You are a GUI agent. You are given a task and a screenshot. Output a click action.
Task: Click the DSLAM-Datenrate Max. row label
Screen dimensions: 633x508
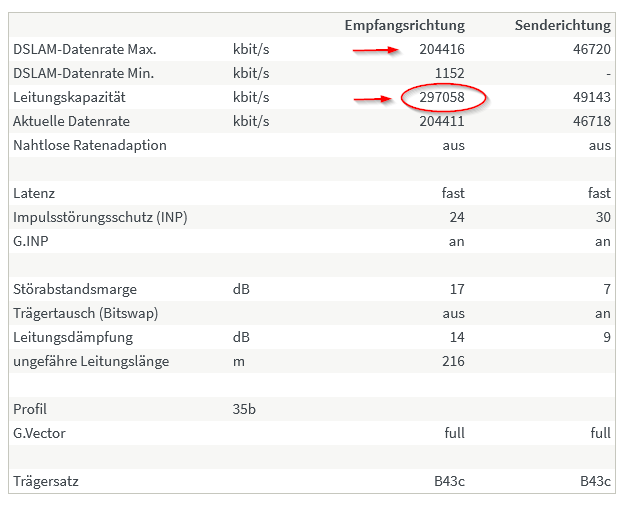coord(85,49)
